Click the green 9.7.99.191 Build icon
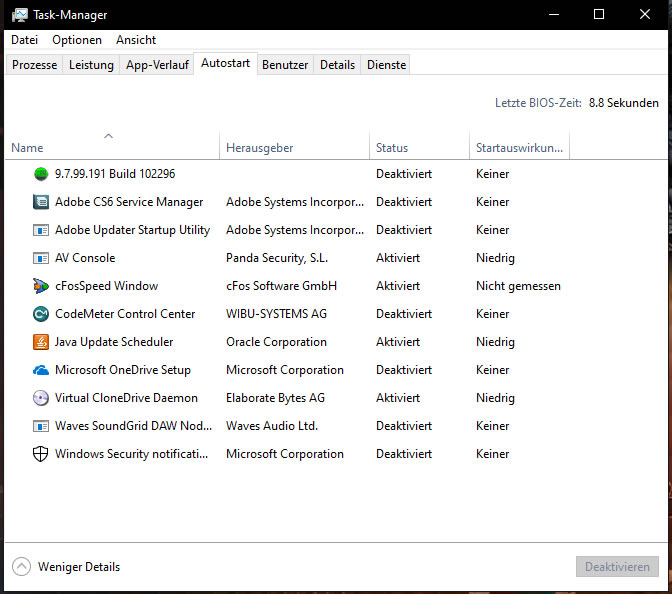This screenshot has height=594, width=672. click(x=41, y=174)
